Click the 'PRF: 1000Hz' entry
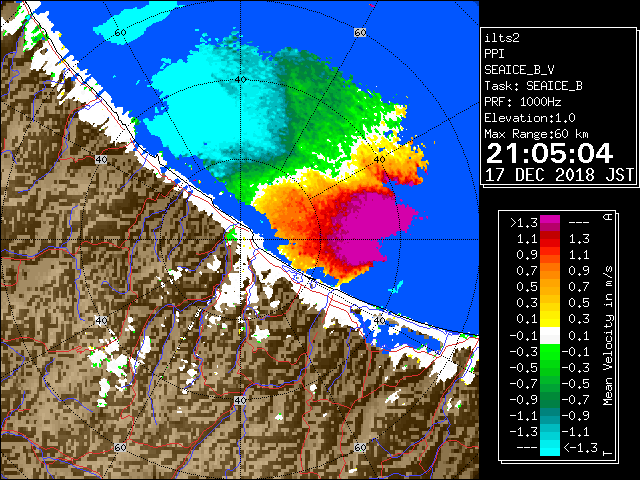The height and width of the screenshot is (480, 640). (523, 102)
